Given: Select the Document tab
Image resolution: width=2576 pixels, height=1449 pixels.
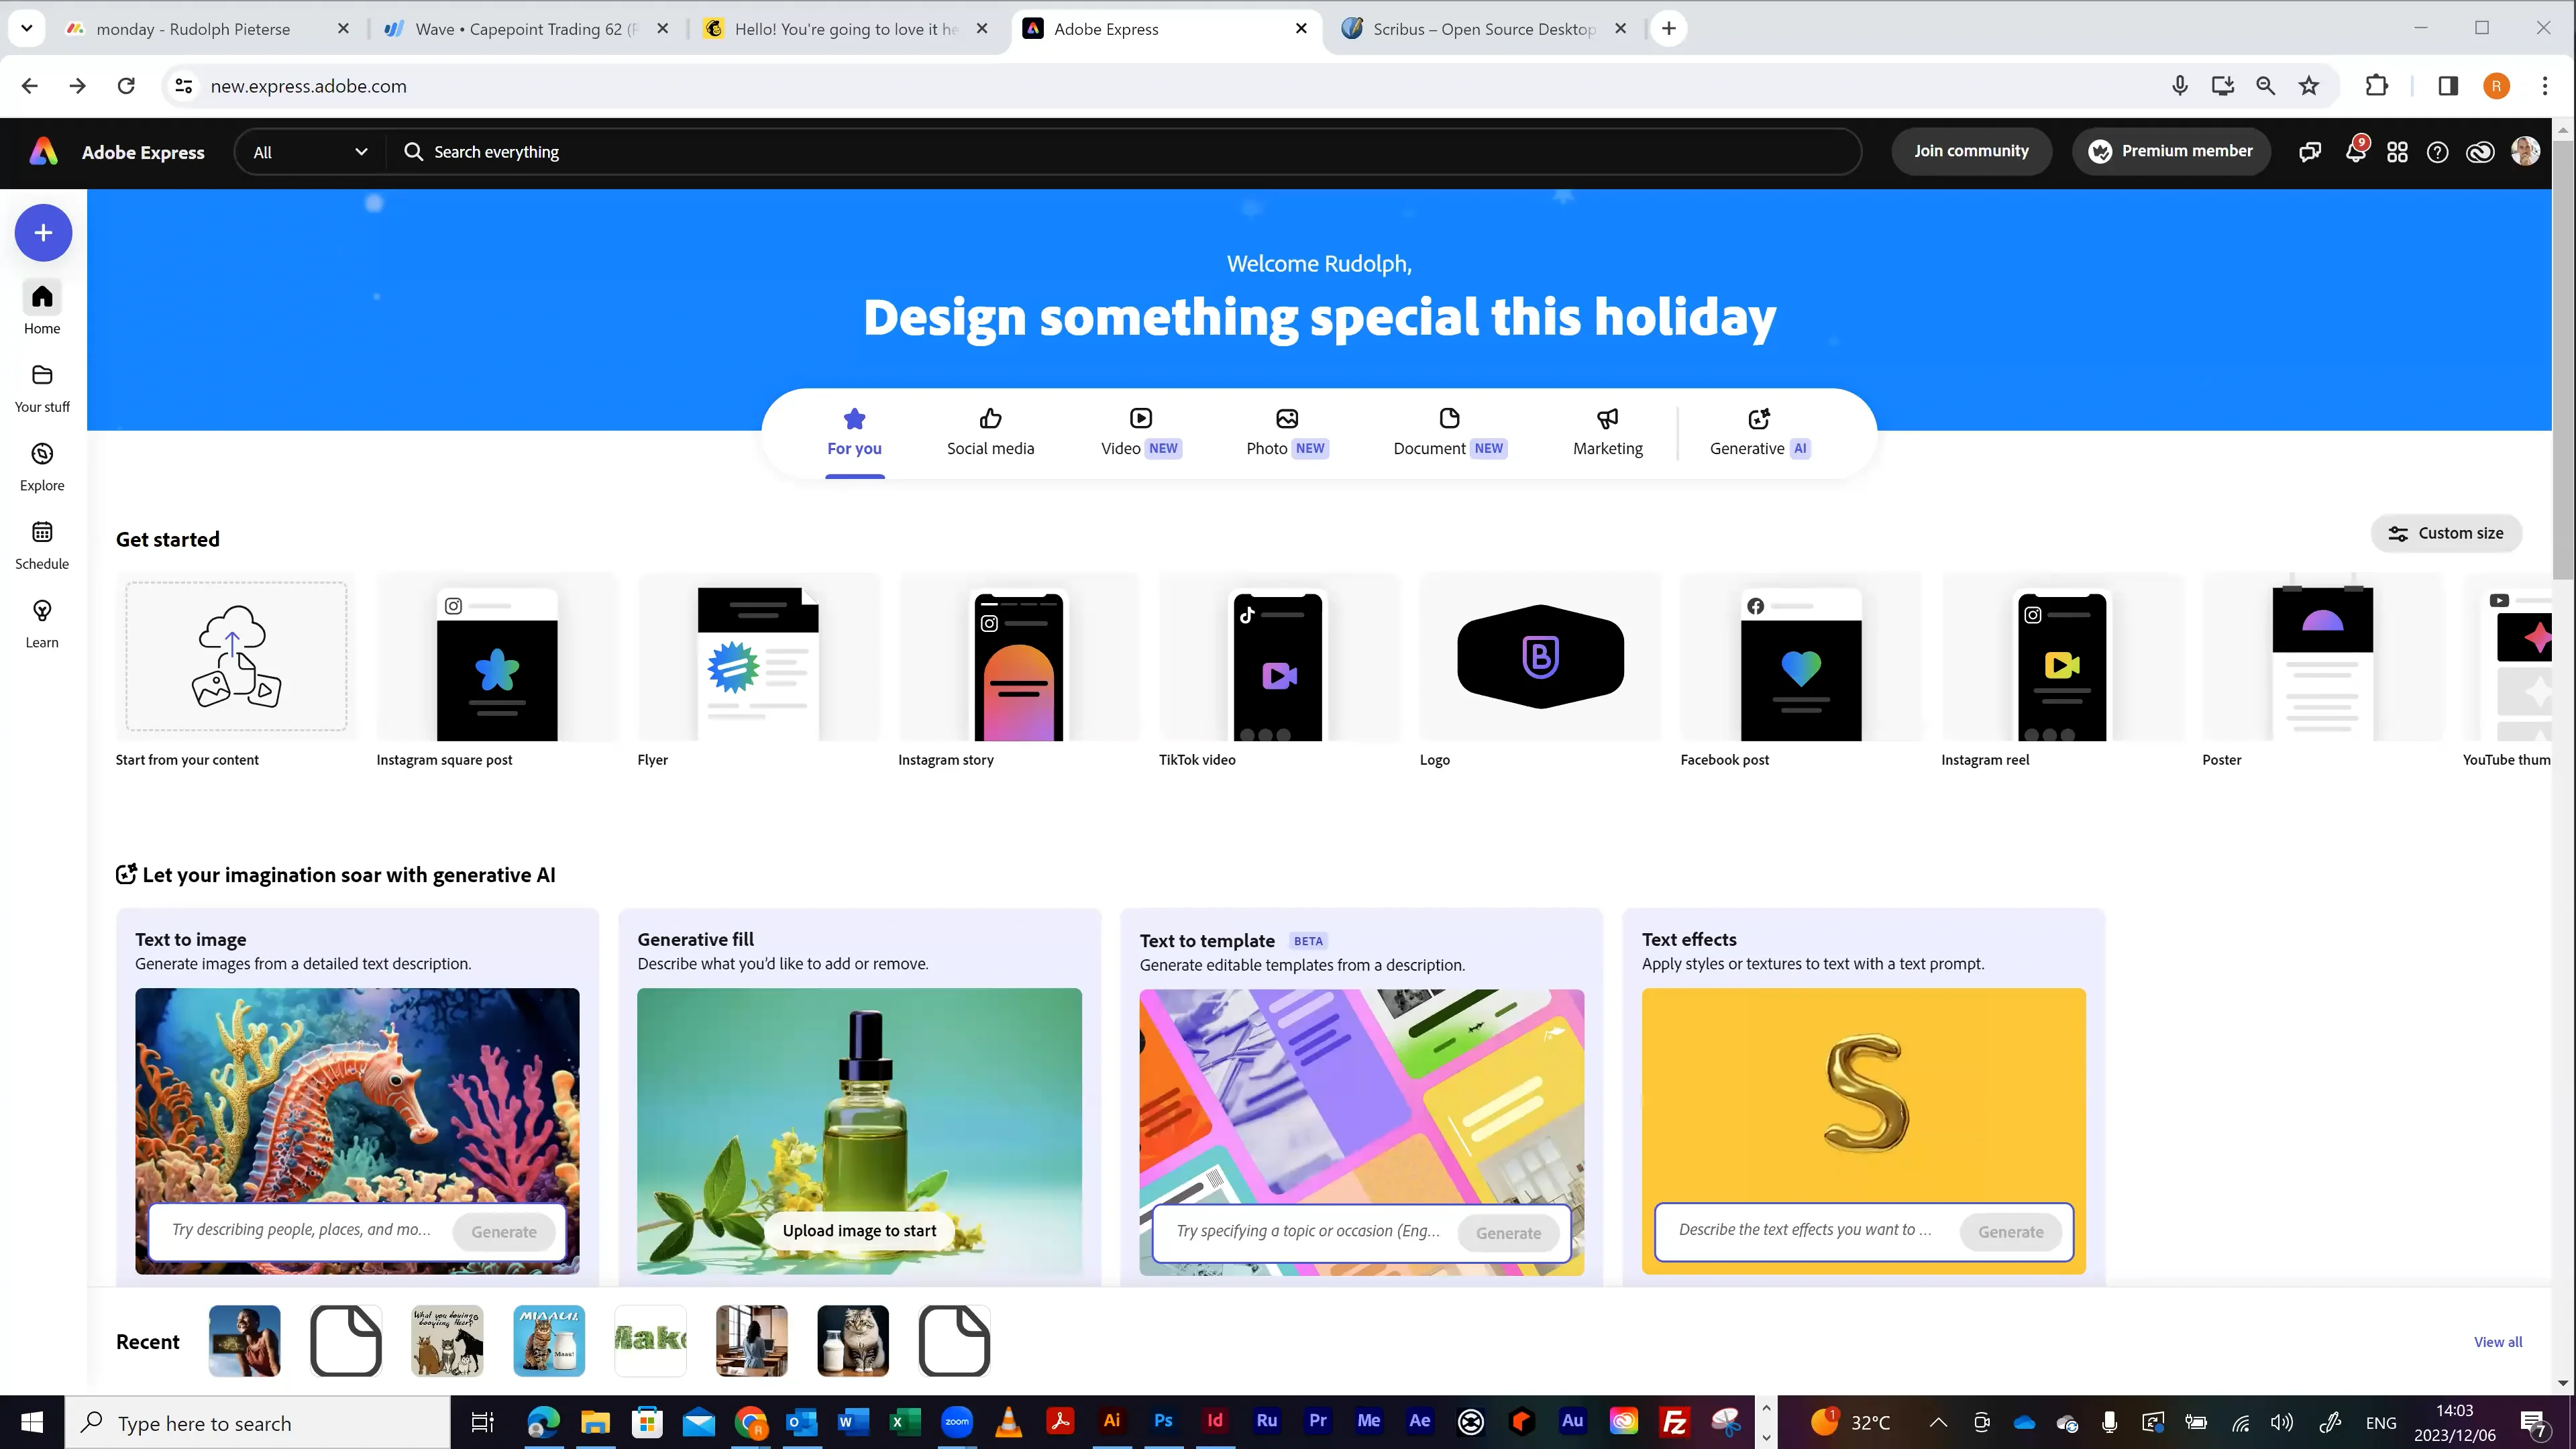Looking at the screenshot, I should click(x=1449, y=432).
